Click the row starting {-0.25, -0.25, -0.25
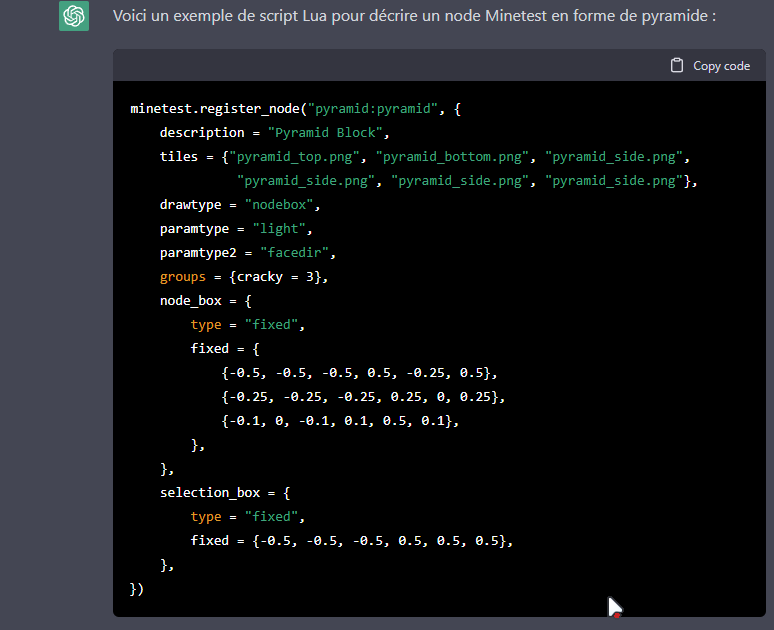 pyautogui.click(x=363, y=397)
